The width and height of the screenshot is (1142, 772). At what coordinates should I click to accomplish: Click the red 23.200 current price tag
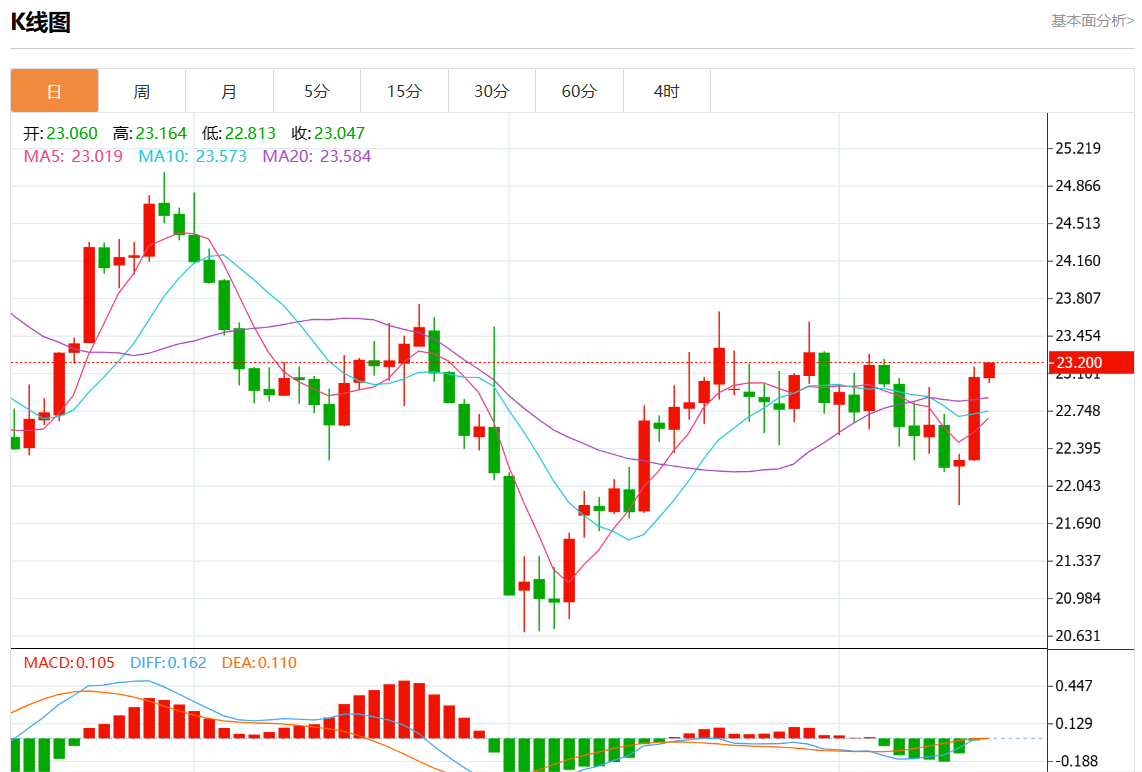tap(1090, 363)
